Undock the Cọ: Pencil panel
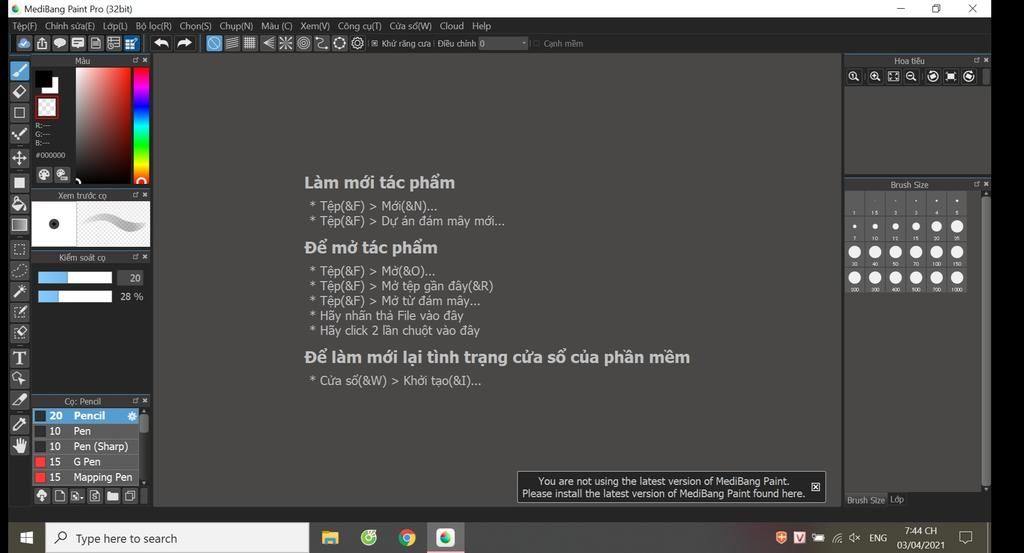The width and height of the screenshot is (1024, 553). (x=136, y=400)
